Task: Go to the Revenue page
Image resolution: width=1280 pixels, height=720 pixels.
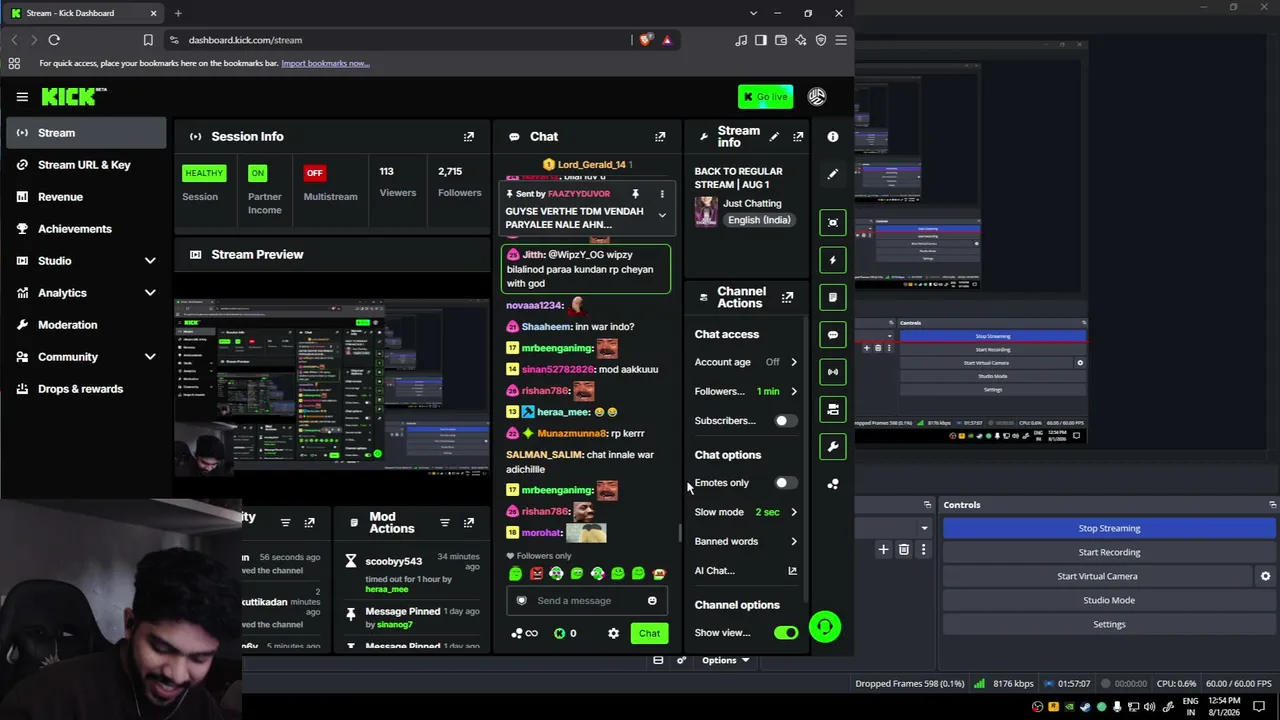Action: click(86, 197)
